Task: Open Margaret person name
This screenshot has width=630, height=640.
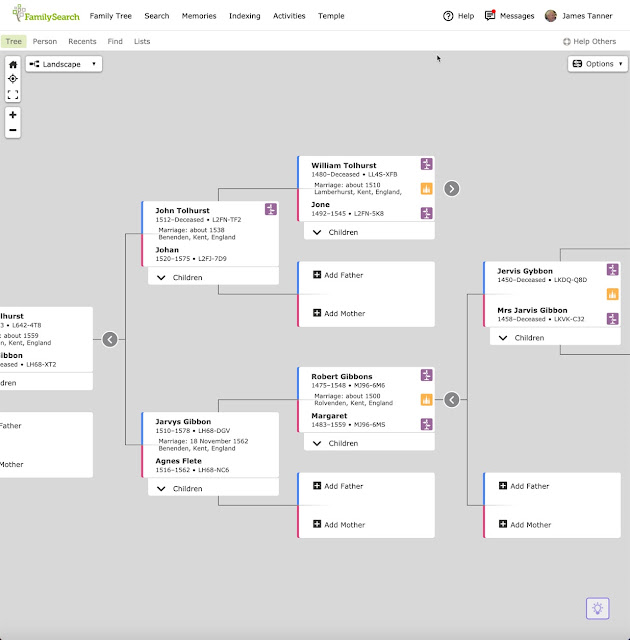Action: click(329, 416)
